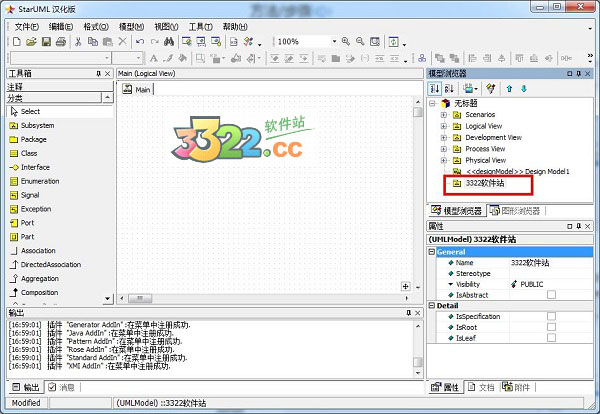Collapse the root 无标题 project node
This screenshot has width=600, height=414.
coord(432,103)
